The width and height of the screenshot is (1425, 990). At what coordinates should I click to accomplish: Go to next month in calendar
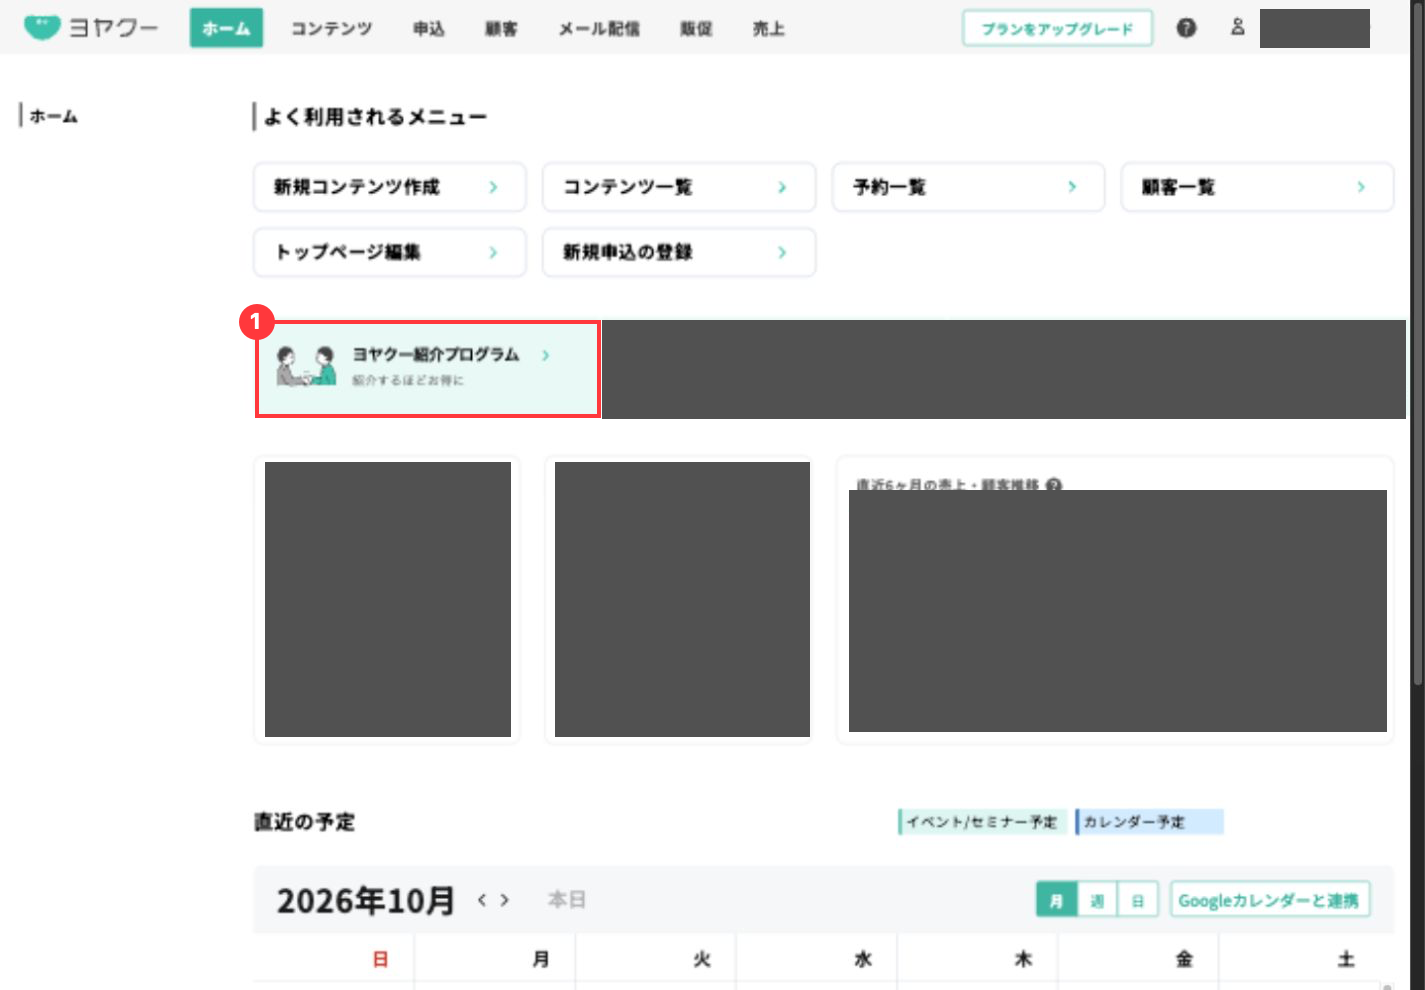coord(505,900)
